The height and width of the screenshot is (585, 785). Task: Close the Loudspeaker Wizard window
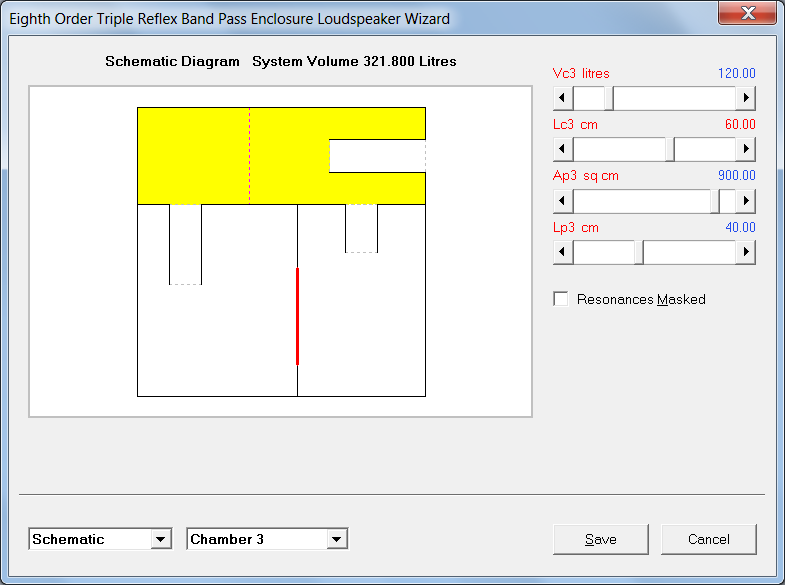(x=747, y=13)
